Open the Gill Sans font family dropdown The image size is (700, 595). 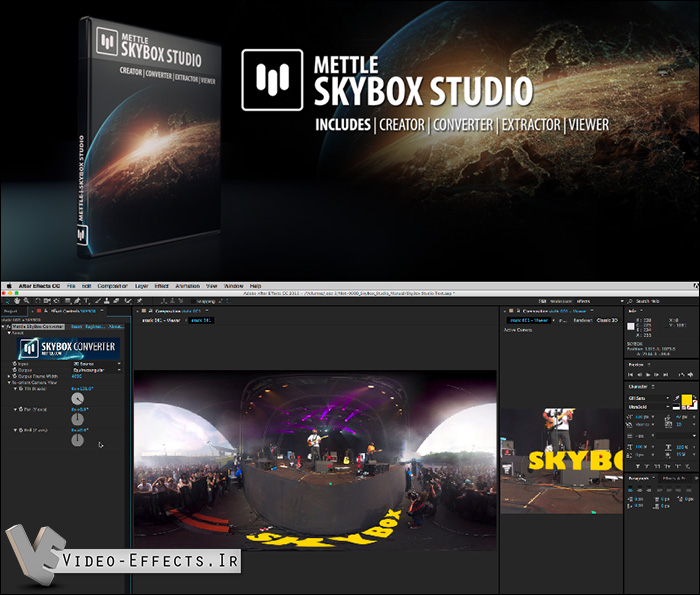tap(649, 398)
